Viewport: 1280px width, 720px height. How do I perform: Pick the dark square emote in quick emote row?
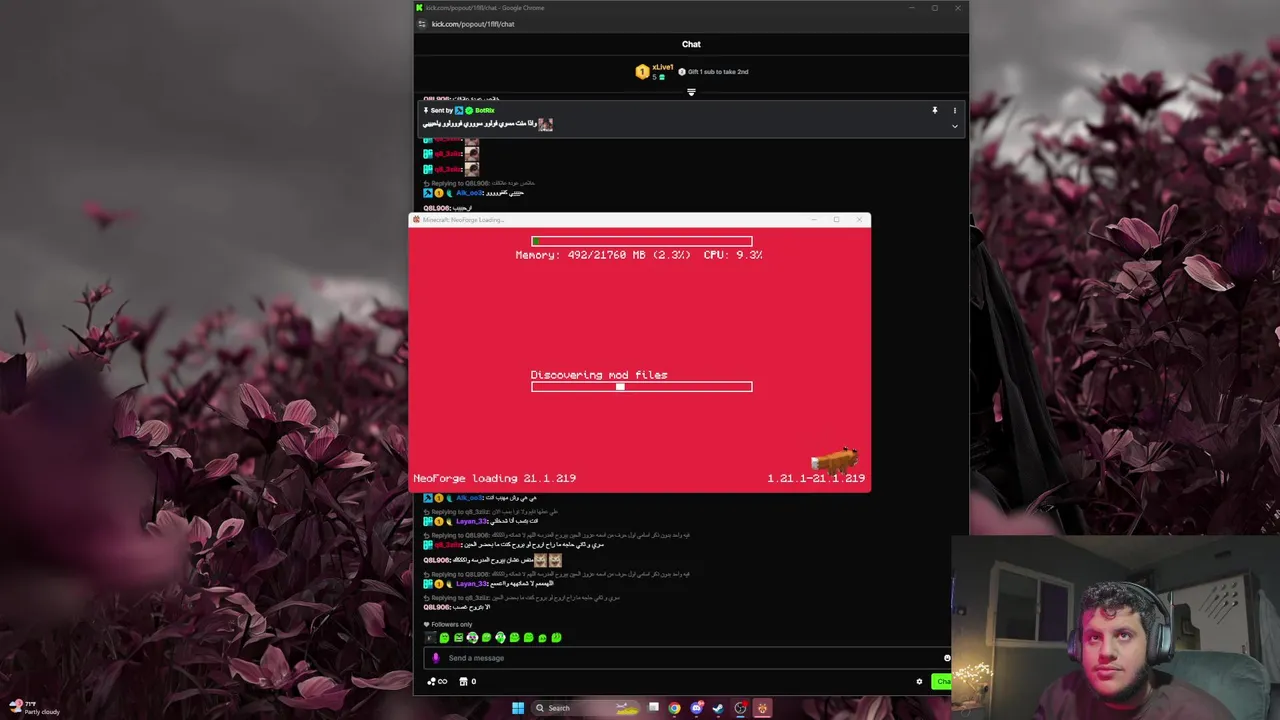pos(430,638)
